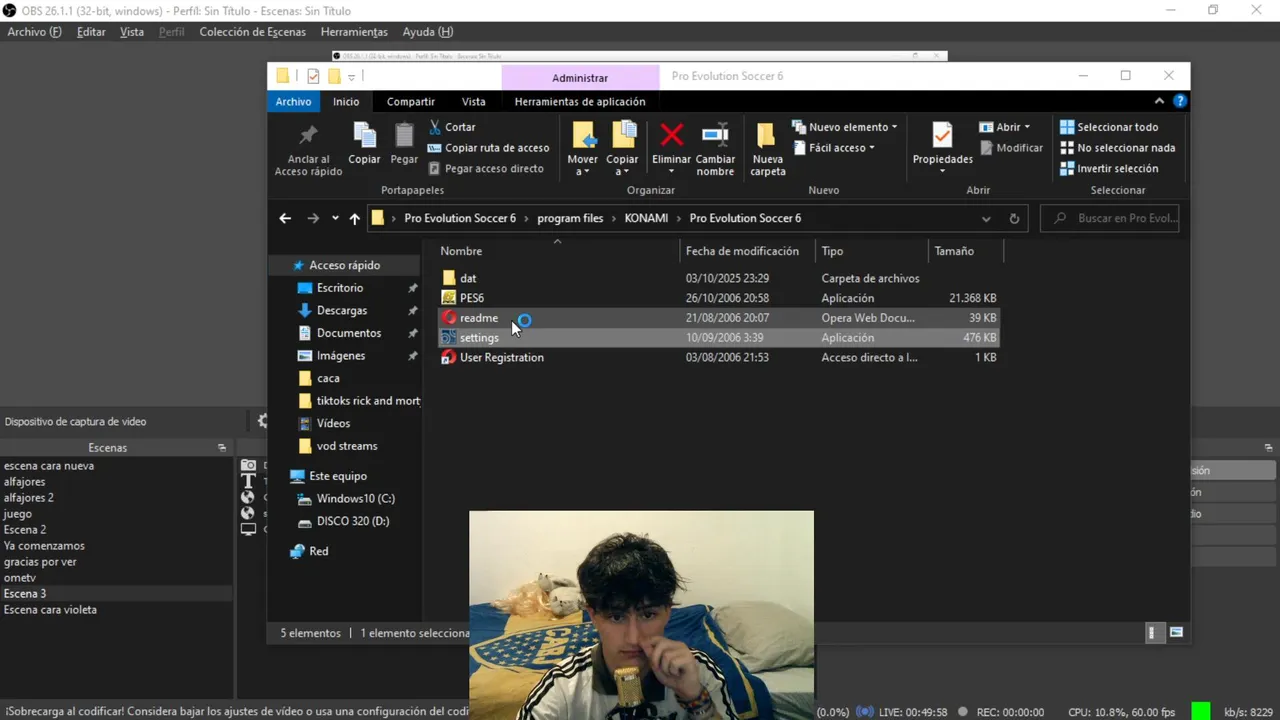Click No seleccionar nada
The width and height of the screenshot is (1280, 720).
pyautogui.click(x=1117, y=148)
